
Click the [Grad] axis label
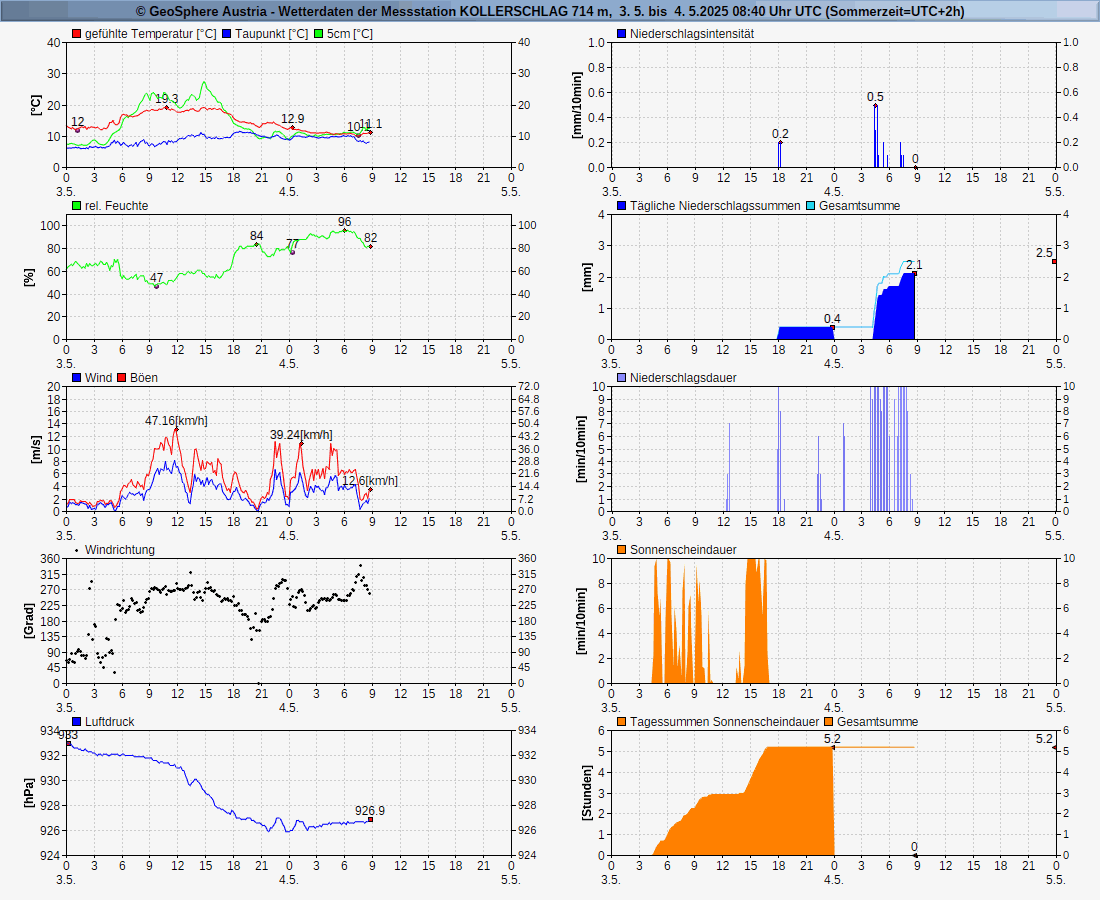click(x=29, y=620)
